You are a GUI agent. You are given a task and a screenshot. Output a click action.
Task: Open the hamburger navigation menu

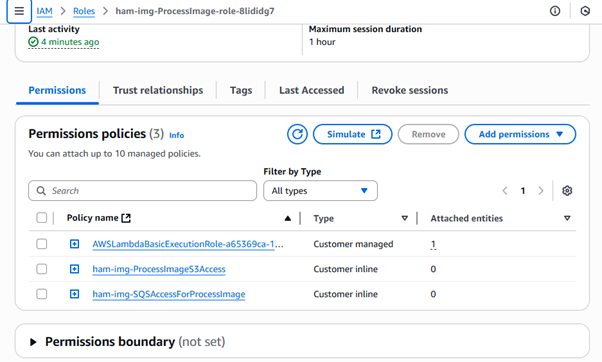point(19,11)
